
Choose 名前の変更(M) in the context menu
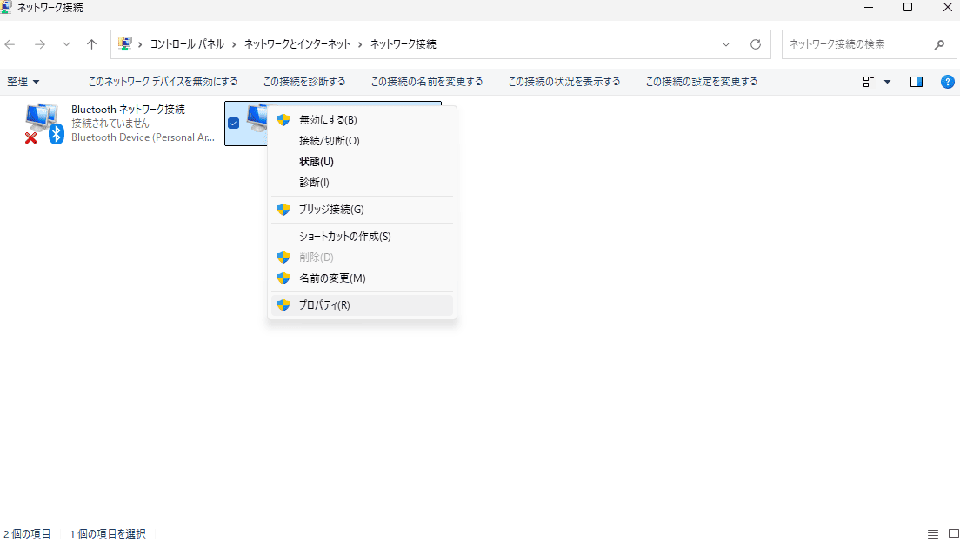click(362, 278)
